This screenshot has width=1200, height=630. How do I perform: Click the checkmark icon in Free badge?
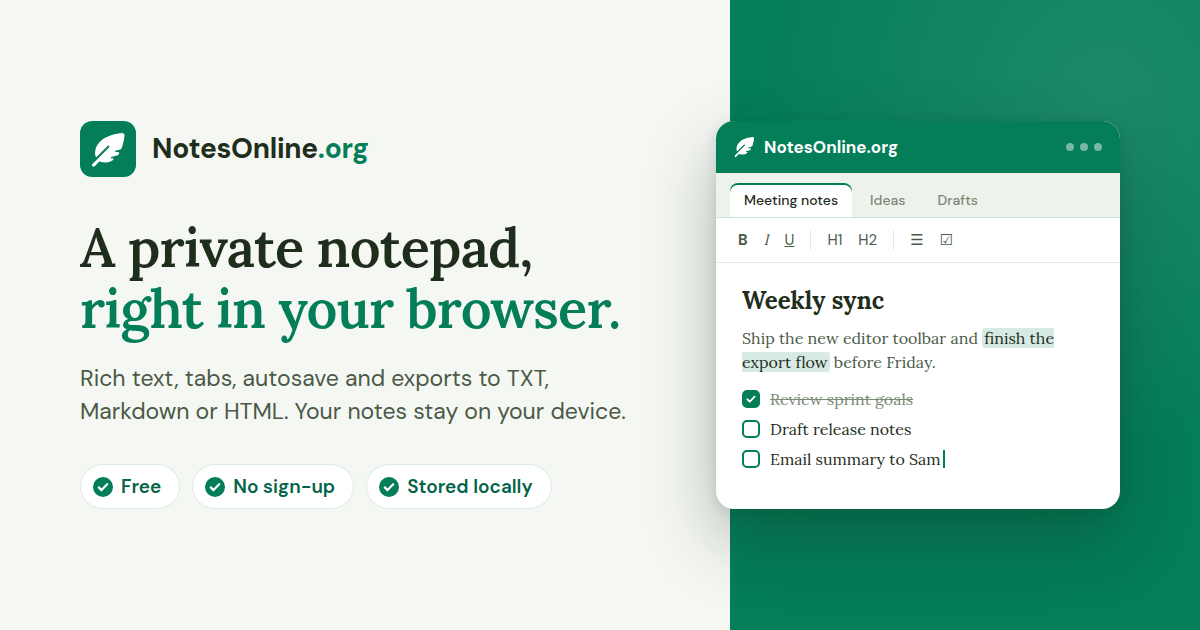tap(103, 487)
